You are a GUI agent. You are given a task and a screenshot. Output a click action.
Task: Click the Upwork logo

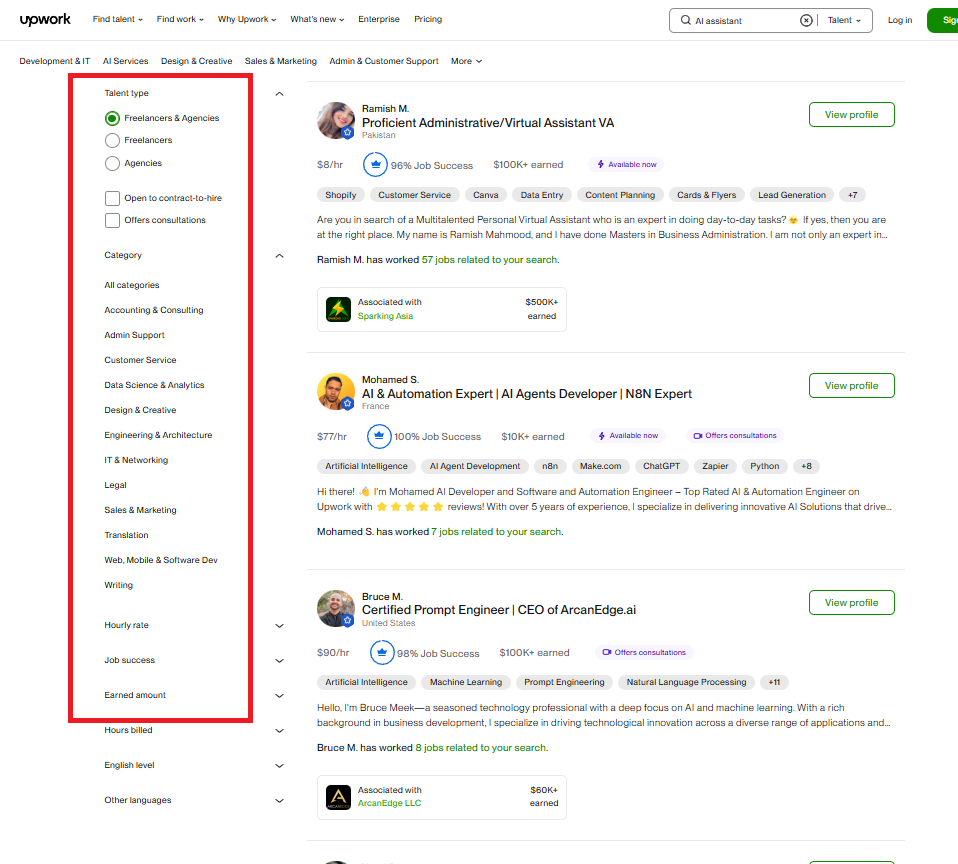(45, 20)
